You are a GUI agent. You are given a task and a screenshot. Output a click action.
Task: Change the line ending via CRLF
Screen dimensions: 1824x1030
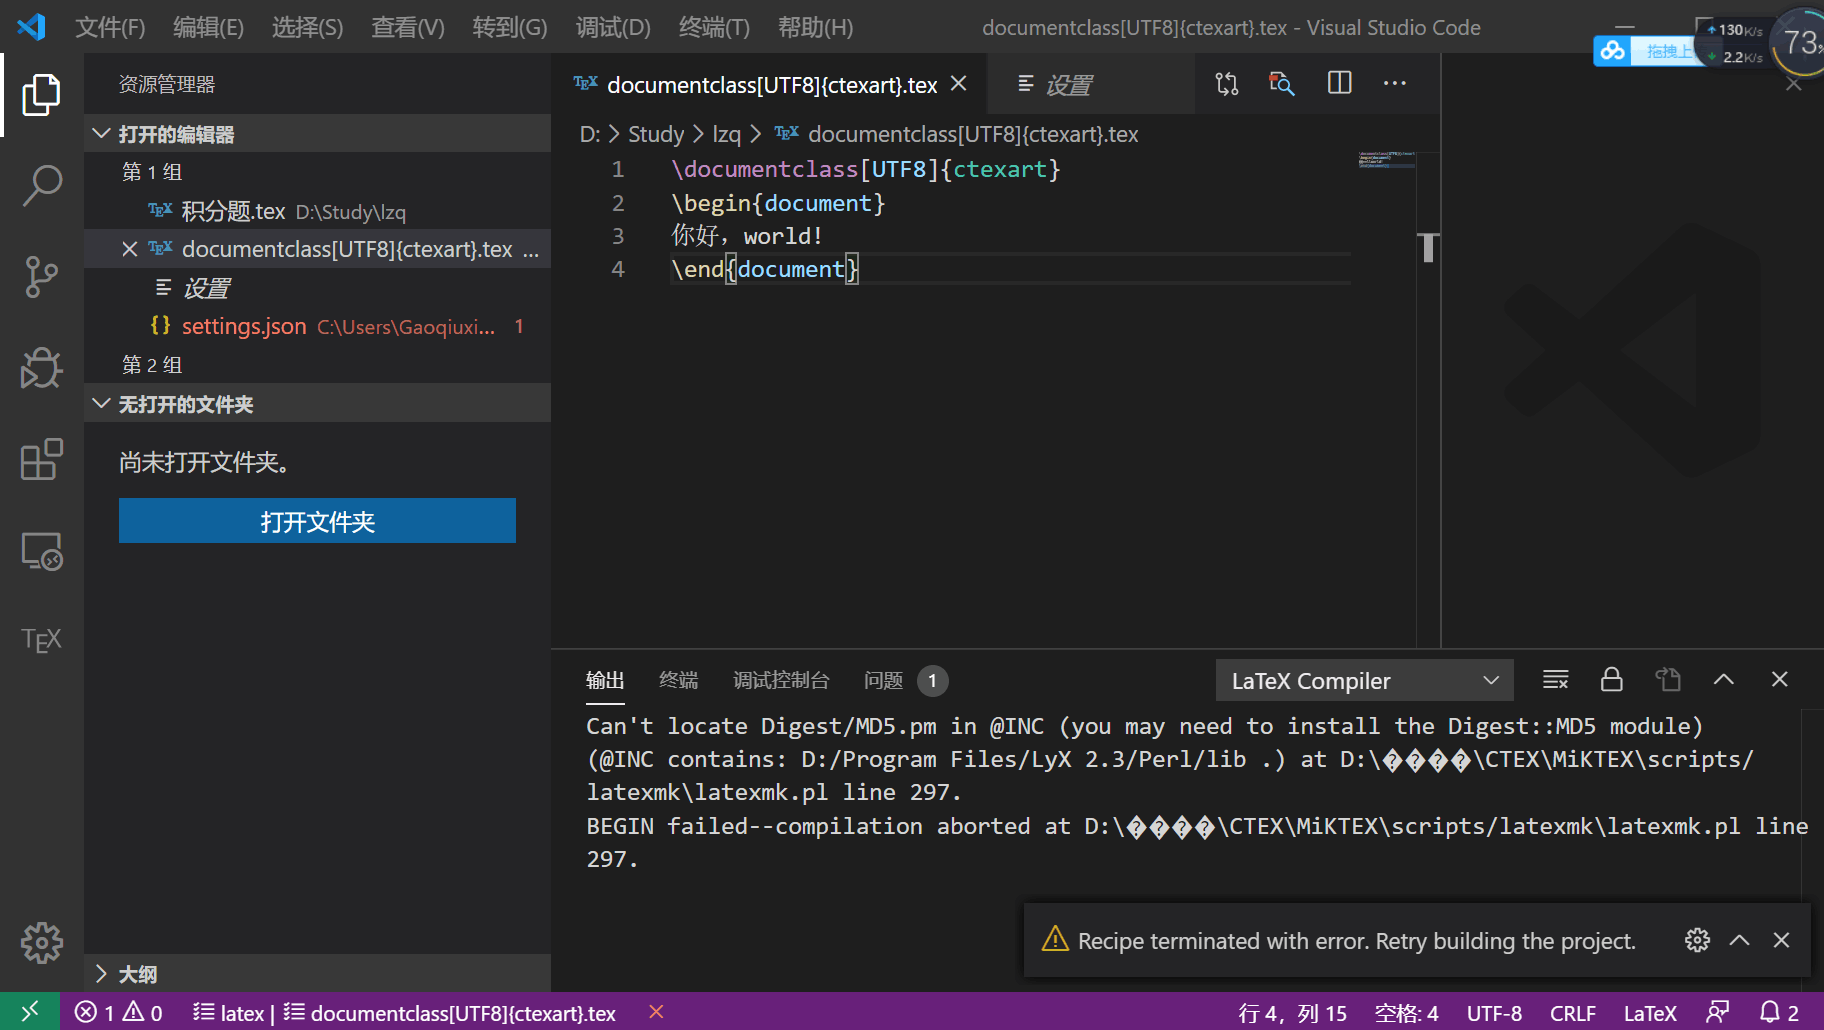coord(1572,1012)
